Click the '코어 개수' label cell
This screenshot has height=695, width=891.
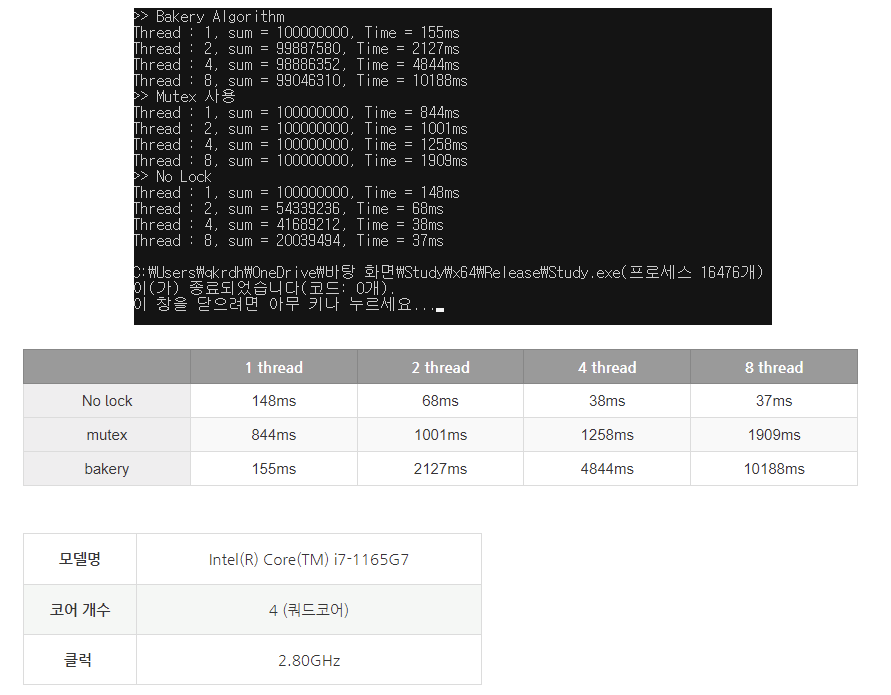click(x=80, y=610)
